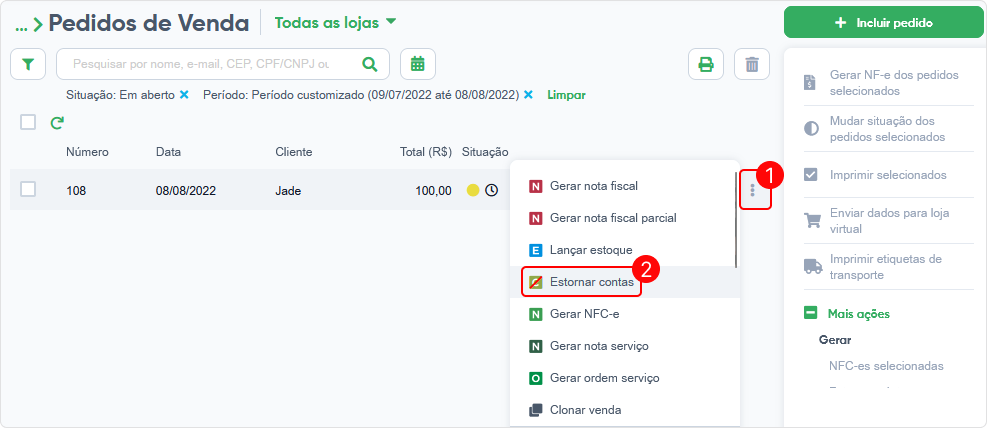Click the red N icon for Gerar nota fiscal
Image resolution: width=987 pixels, height=428 pixels.
[x=536, y=186]
